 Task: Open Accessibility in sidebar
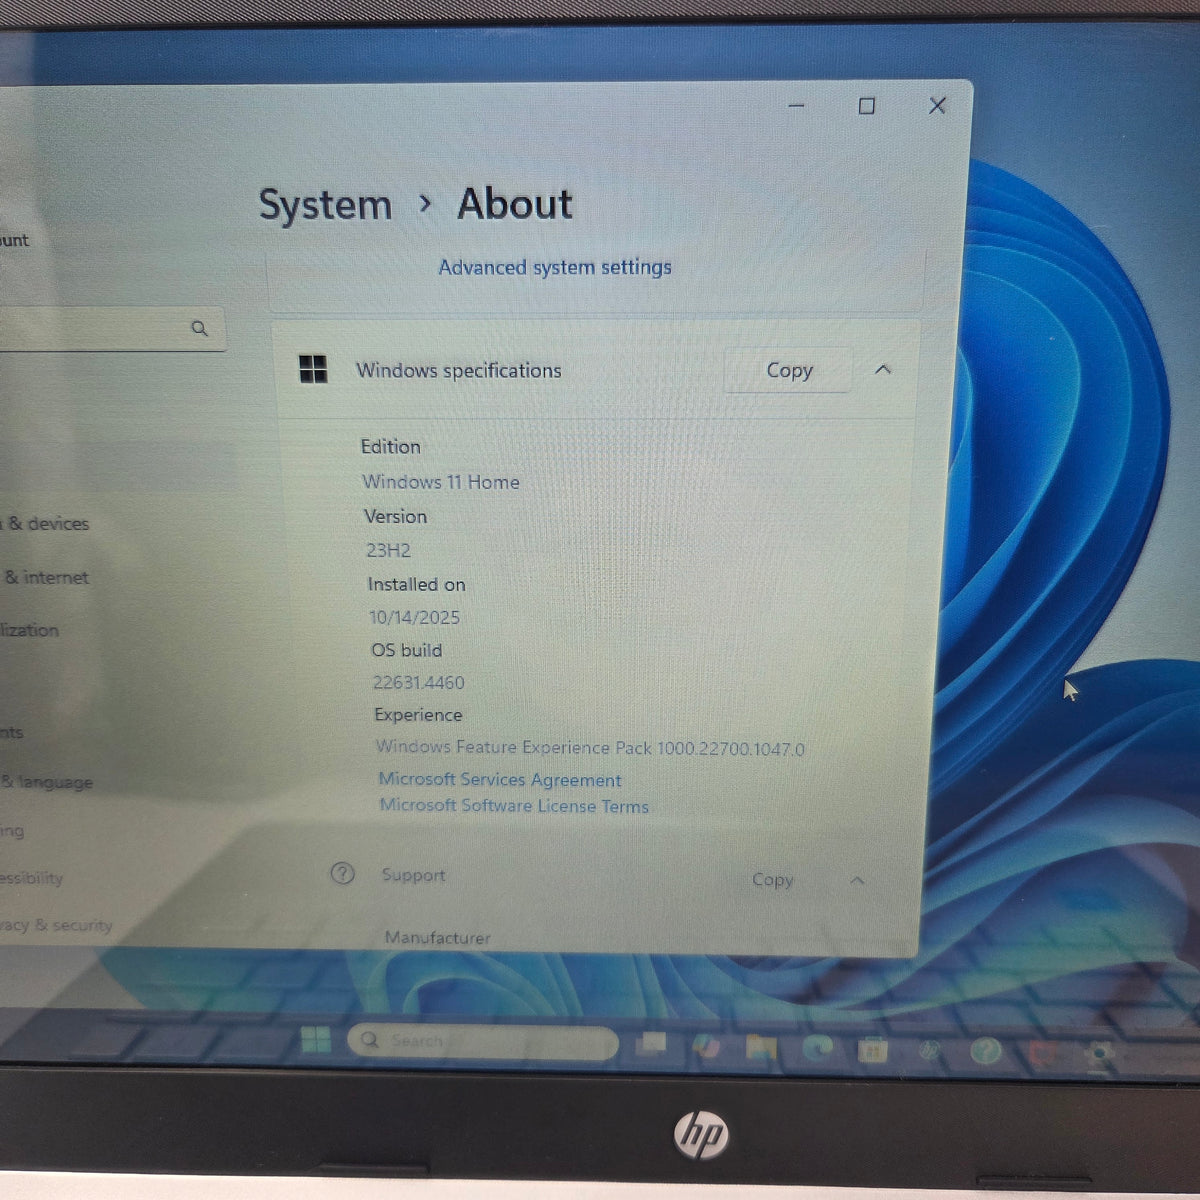tap(32, 878)
